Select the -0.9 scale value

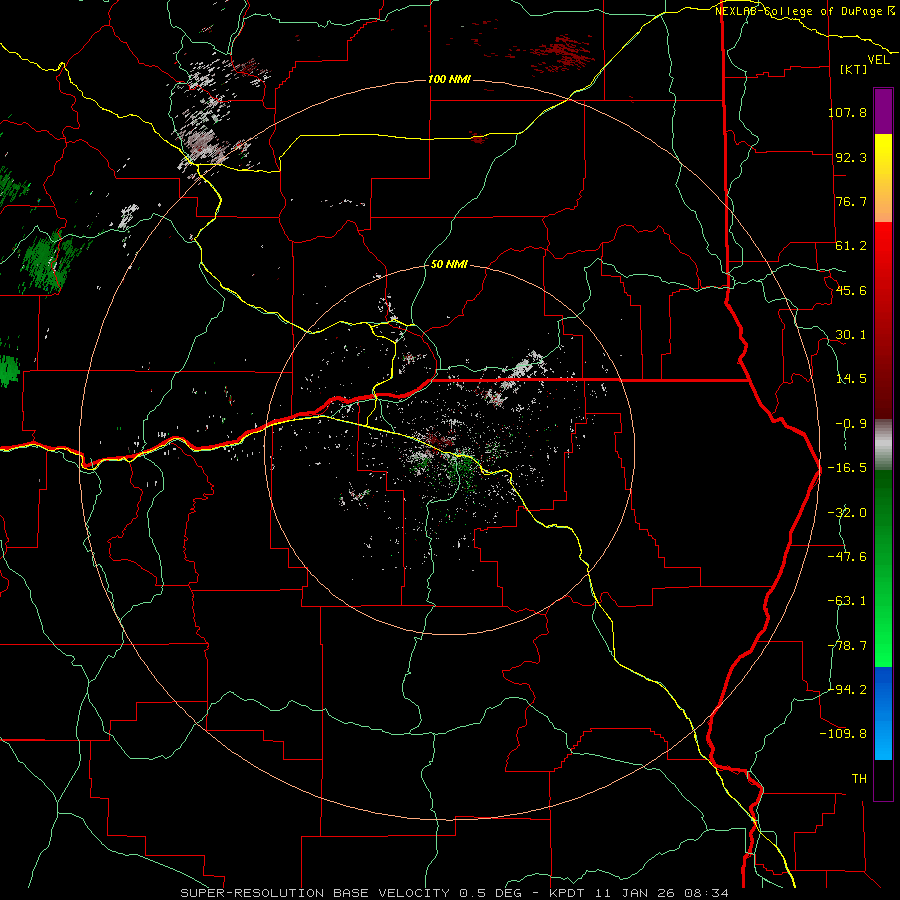pos(851,424)
